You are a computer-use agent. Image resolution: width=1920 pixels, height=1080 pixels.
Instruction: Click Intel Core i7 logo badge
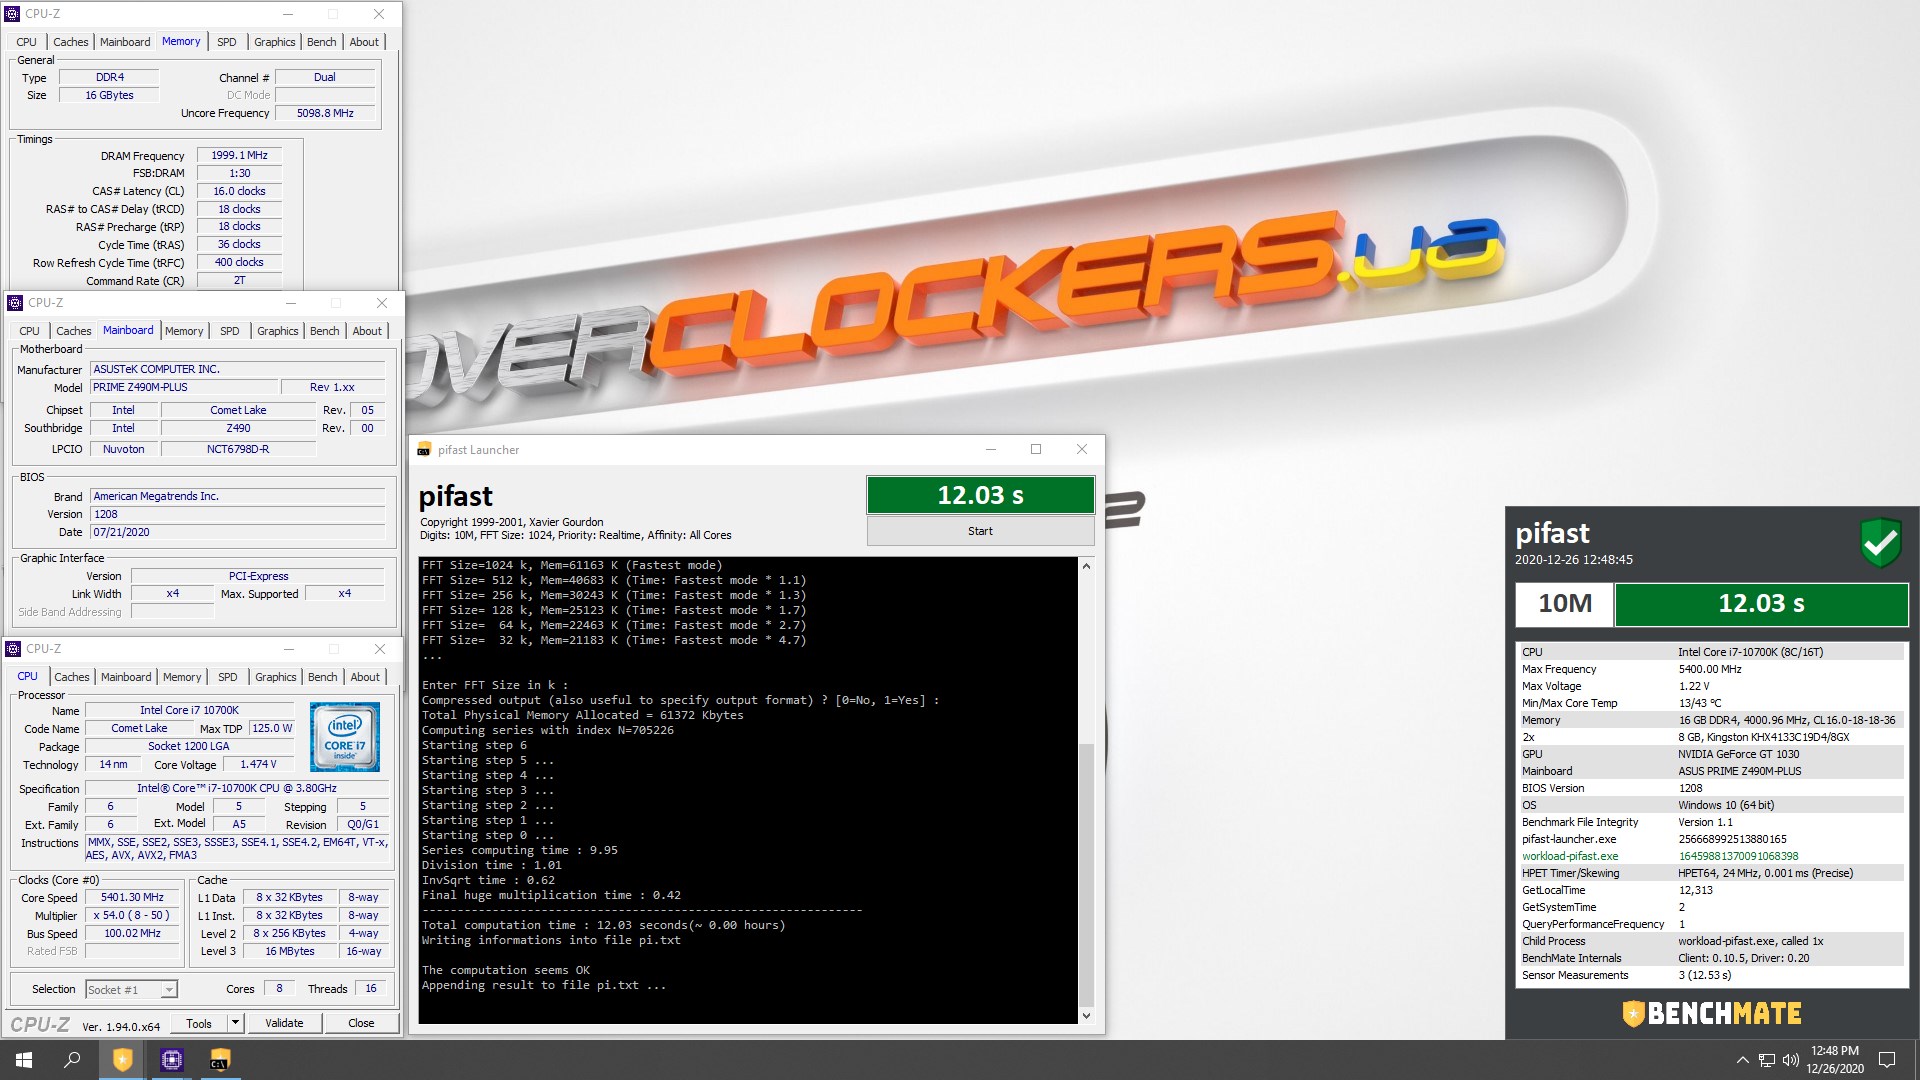[x=344, y=737]
